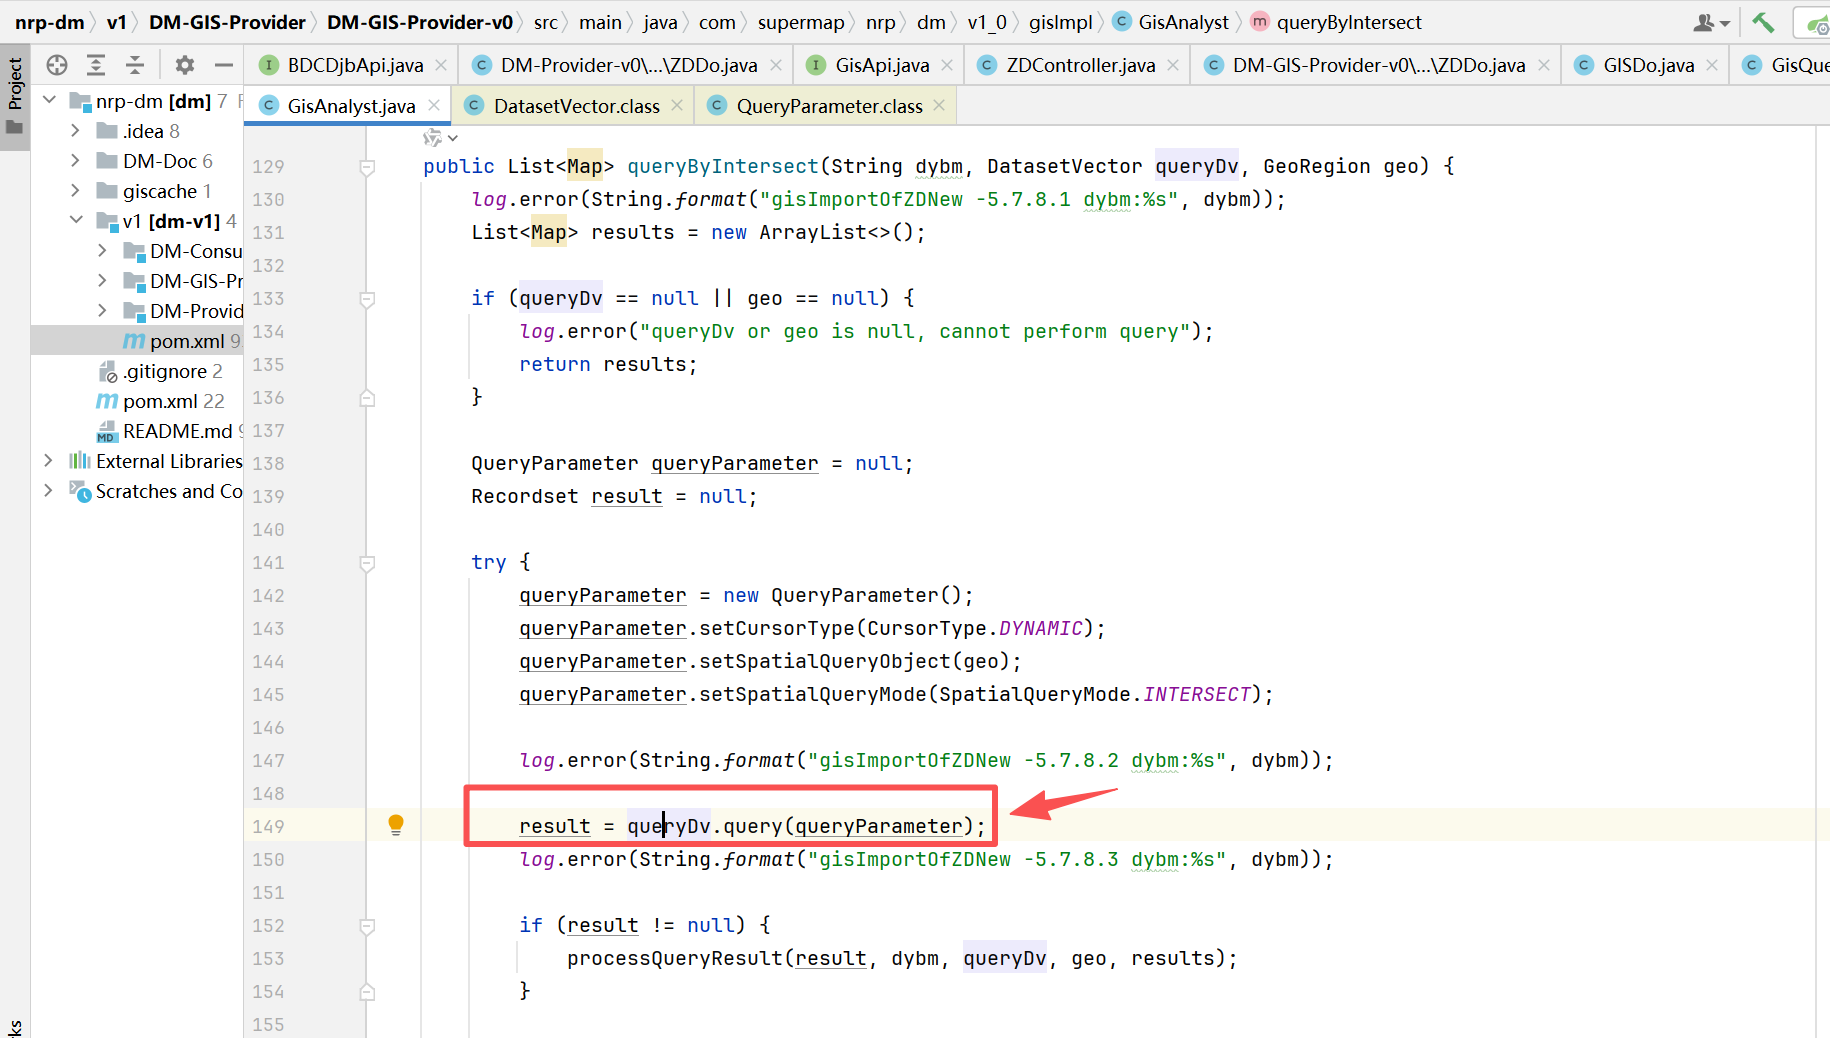Close the GisAnalyst.java tab
The height and width of the screenshot is (1038, 1830).
click(434, 106)
